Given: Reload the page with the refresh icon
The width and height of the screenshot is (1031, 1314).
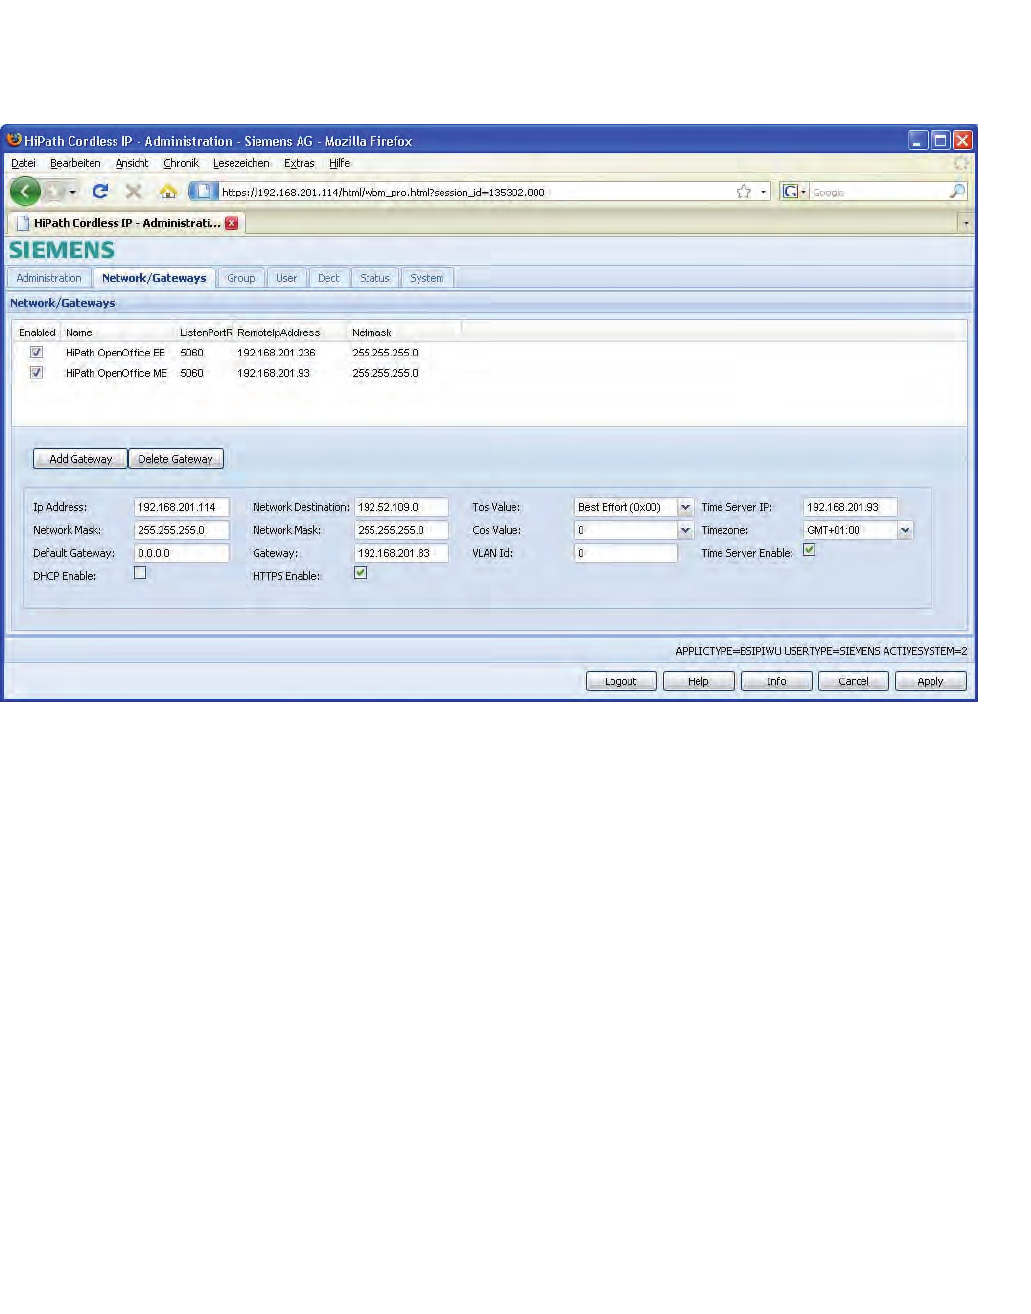Looking at the screenshot, I should [100, 191].
